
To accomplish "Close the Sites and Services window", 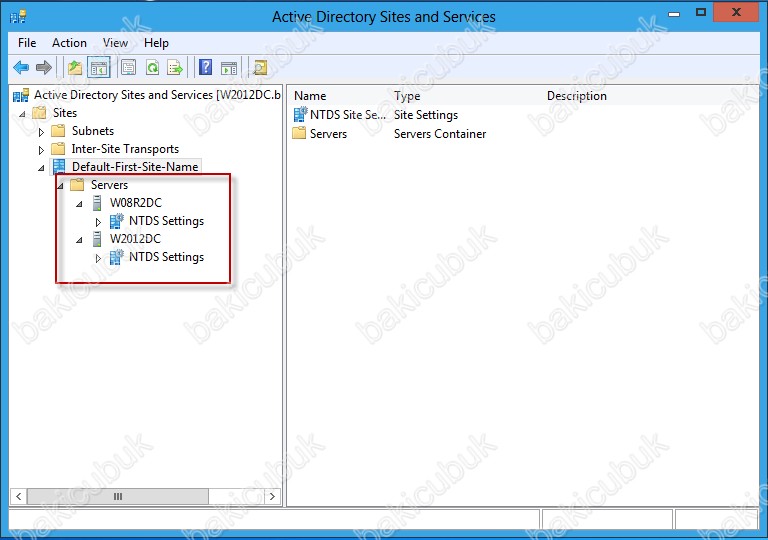I will click(736, 13).
